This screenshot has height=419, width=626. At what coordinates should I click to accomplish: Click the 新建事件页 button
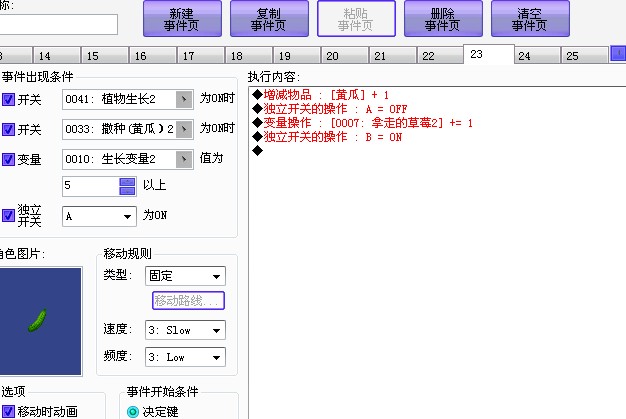182,19
